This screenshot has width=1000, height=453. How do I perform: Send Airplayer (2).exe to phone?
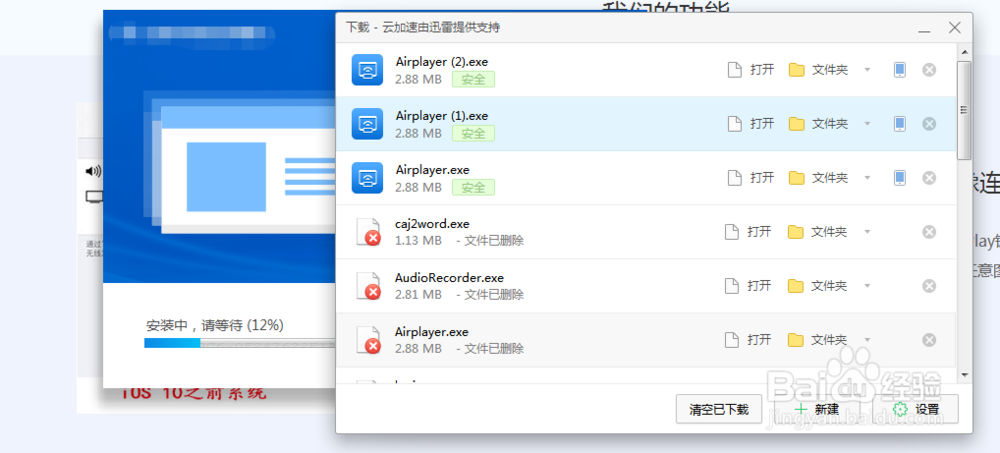click(x=899, y=70)
